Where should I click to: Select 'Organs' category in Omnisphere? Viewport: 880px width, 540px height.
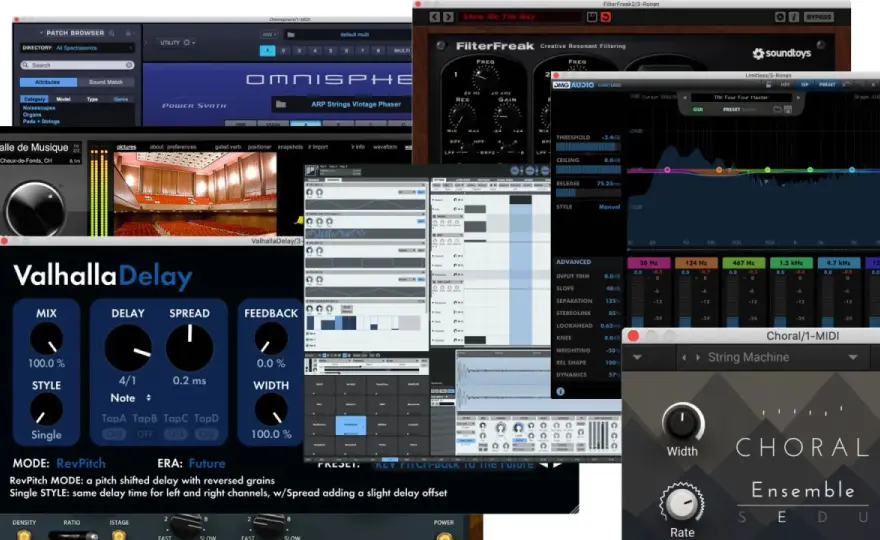[32, 115]
